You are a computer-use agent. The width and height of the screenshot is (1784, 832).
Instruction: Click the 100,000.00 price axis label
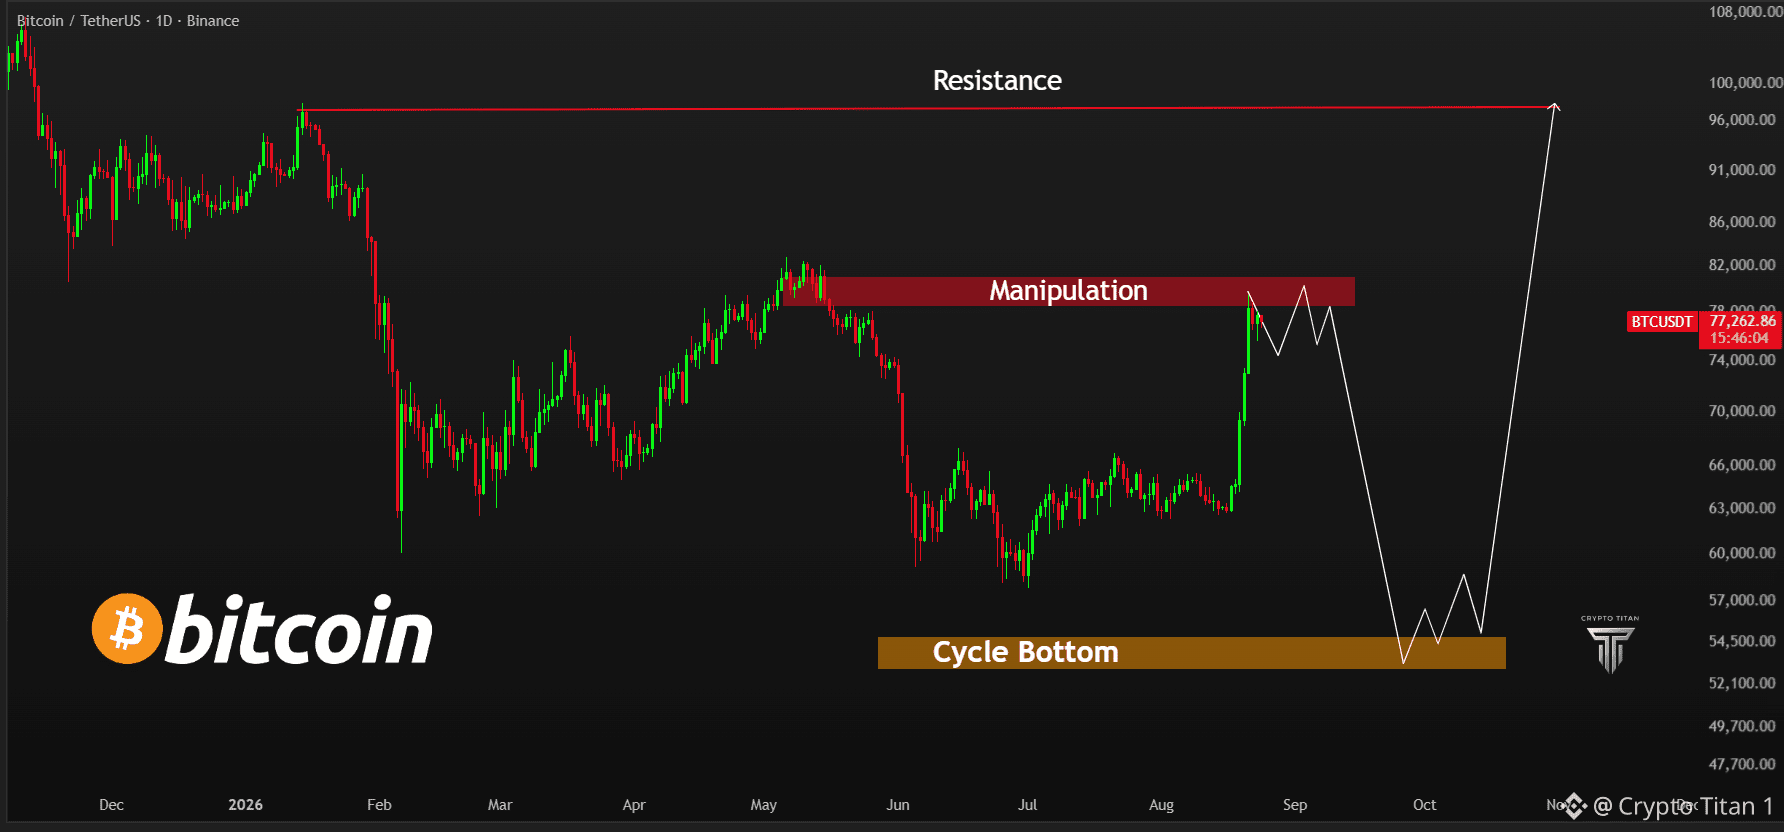pos(1746,83)
